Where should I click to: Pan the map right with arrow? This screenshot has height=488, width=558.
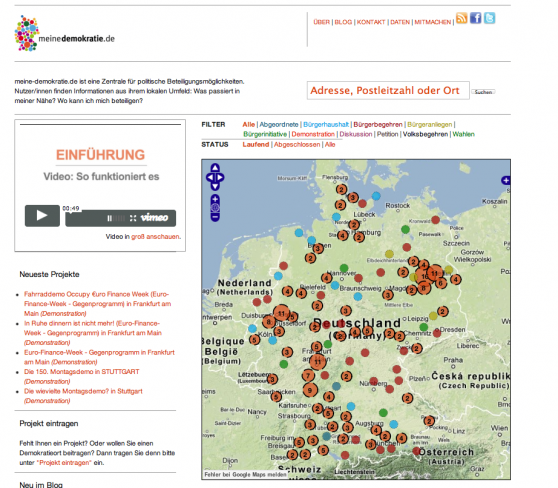(220, 177)
